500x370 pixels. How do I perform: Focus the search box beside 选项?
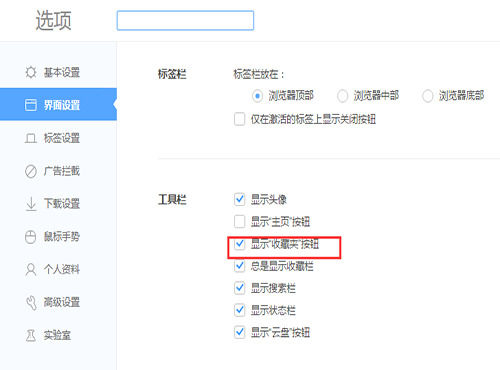185,20
